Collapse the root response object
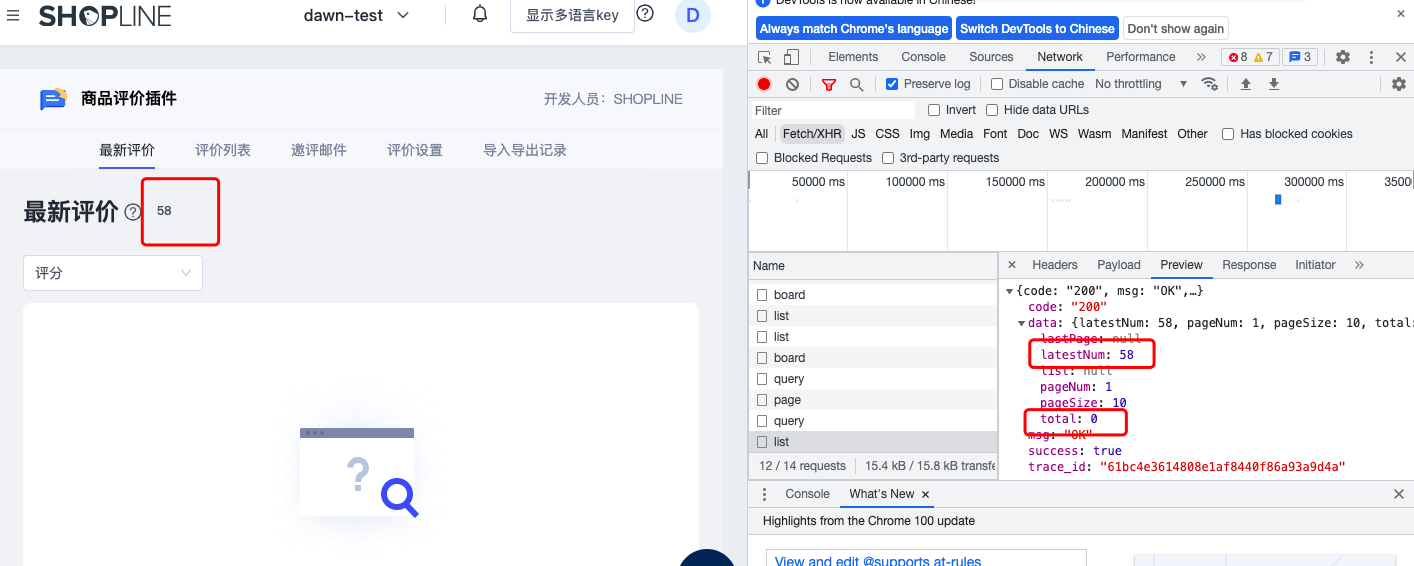1414x566 pixels. click(x=1010, y=291)
